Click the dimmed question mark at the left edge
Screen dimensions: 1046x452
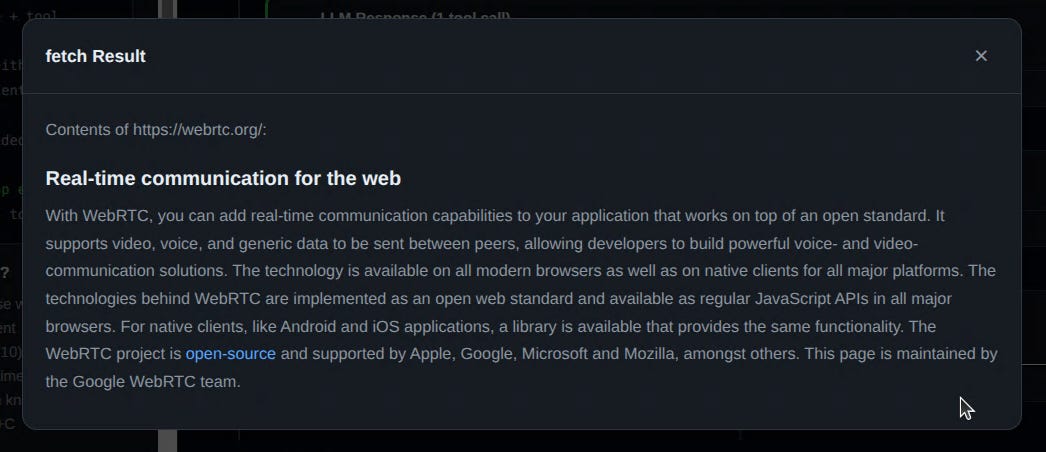(5, 273)
